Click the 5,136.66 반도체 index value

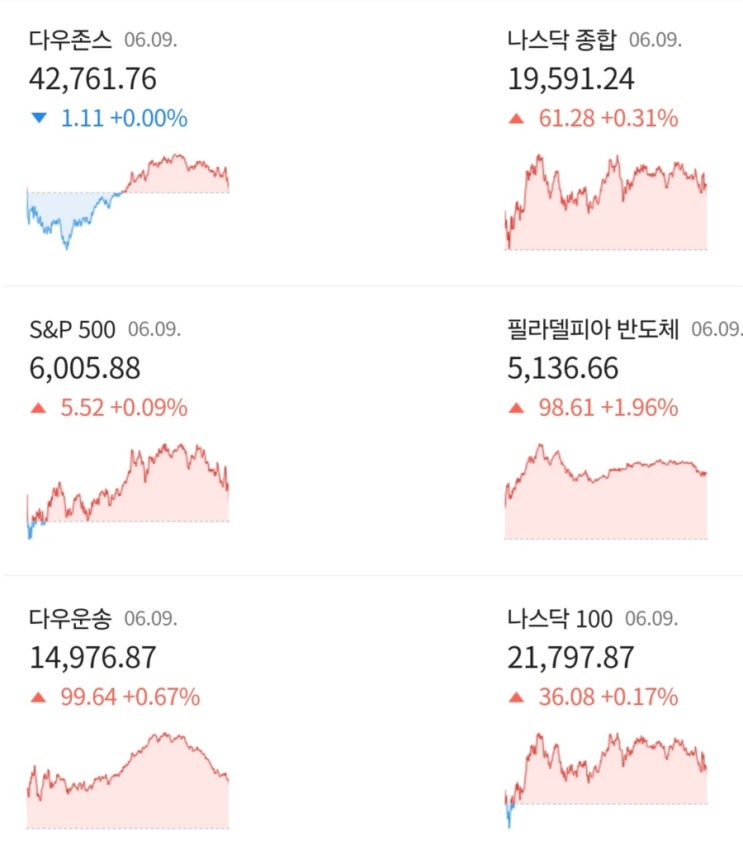click(x=562, y=369)
